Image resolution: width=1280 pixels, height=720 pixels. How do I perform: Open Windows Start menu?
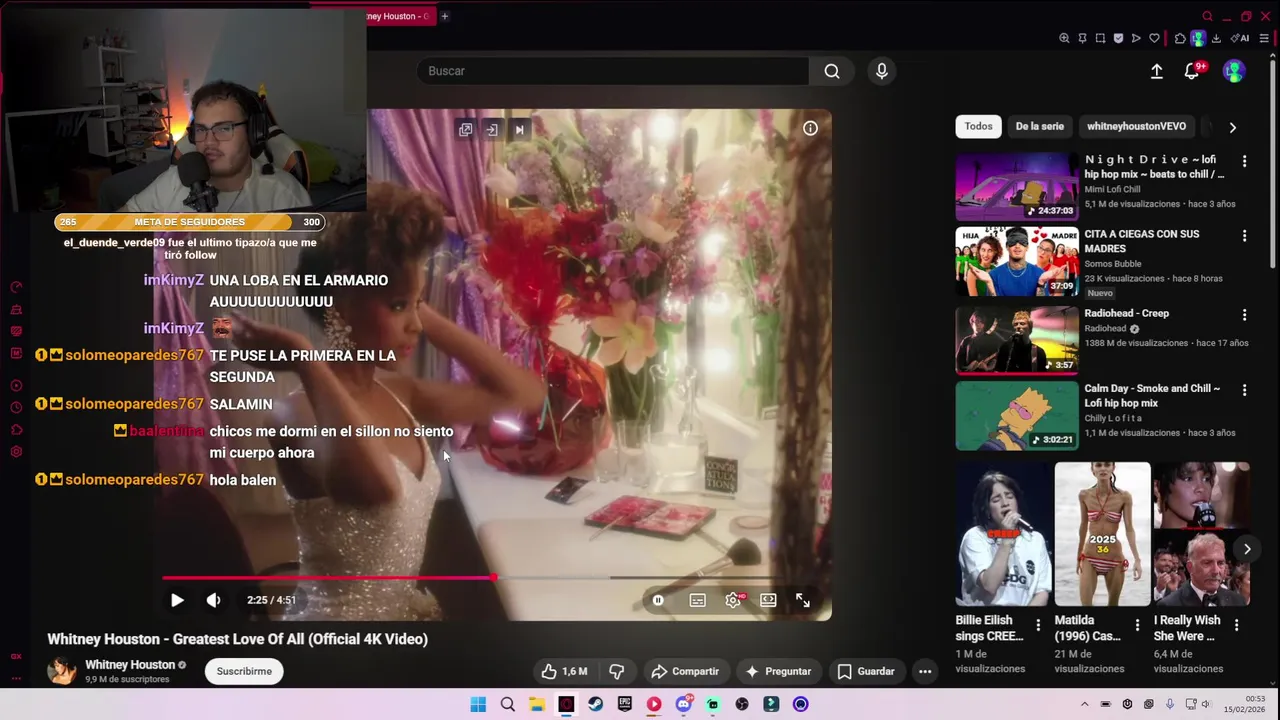[478, 704]
